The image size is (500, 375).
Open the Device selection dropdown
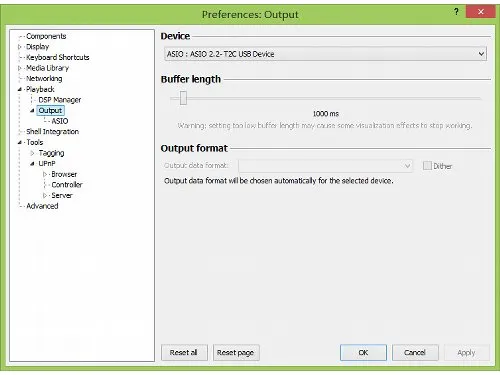(x=325, y=54)
